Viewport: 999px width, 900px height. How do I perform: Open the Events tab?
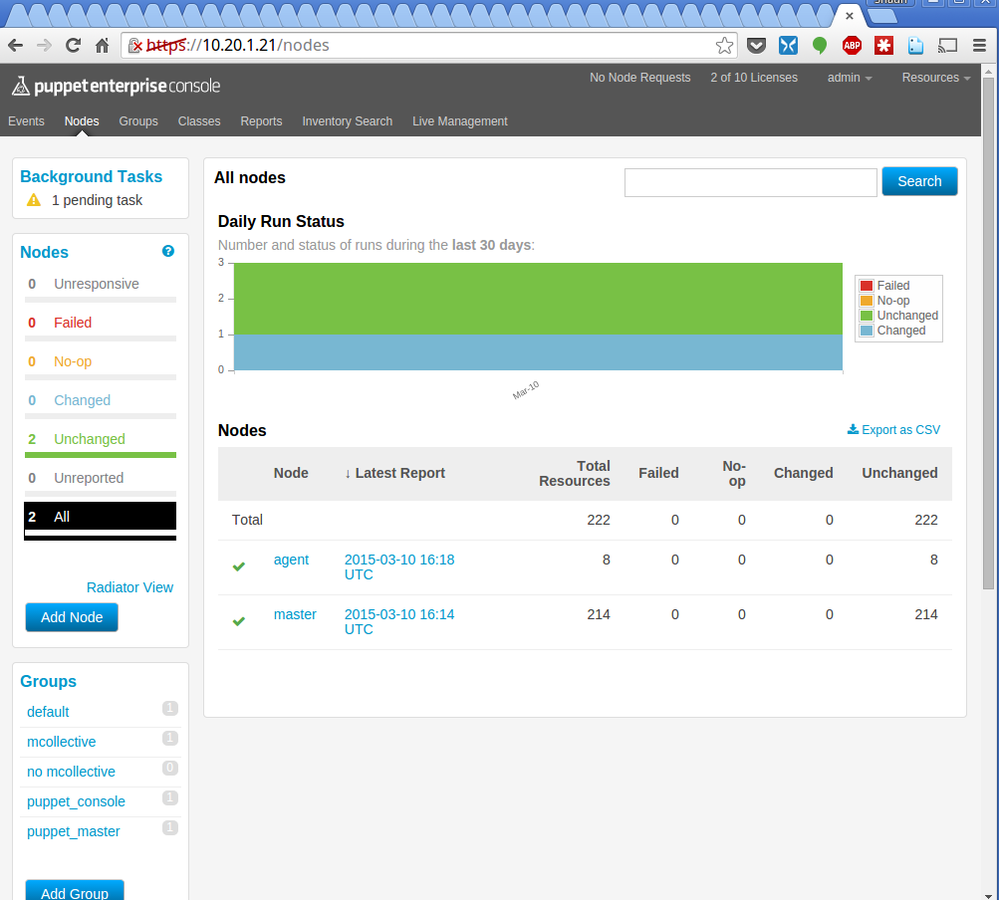click(x=26, y=121)
